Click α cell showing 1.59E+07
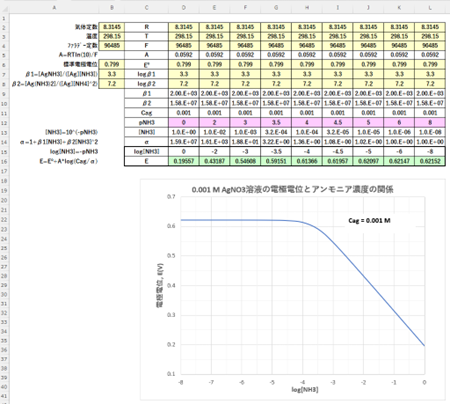 click(x=184, y=142)
